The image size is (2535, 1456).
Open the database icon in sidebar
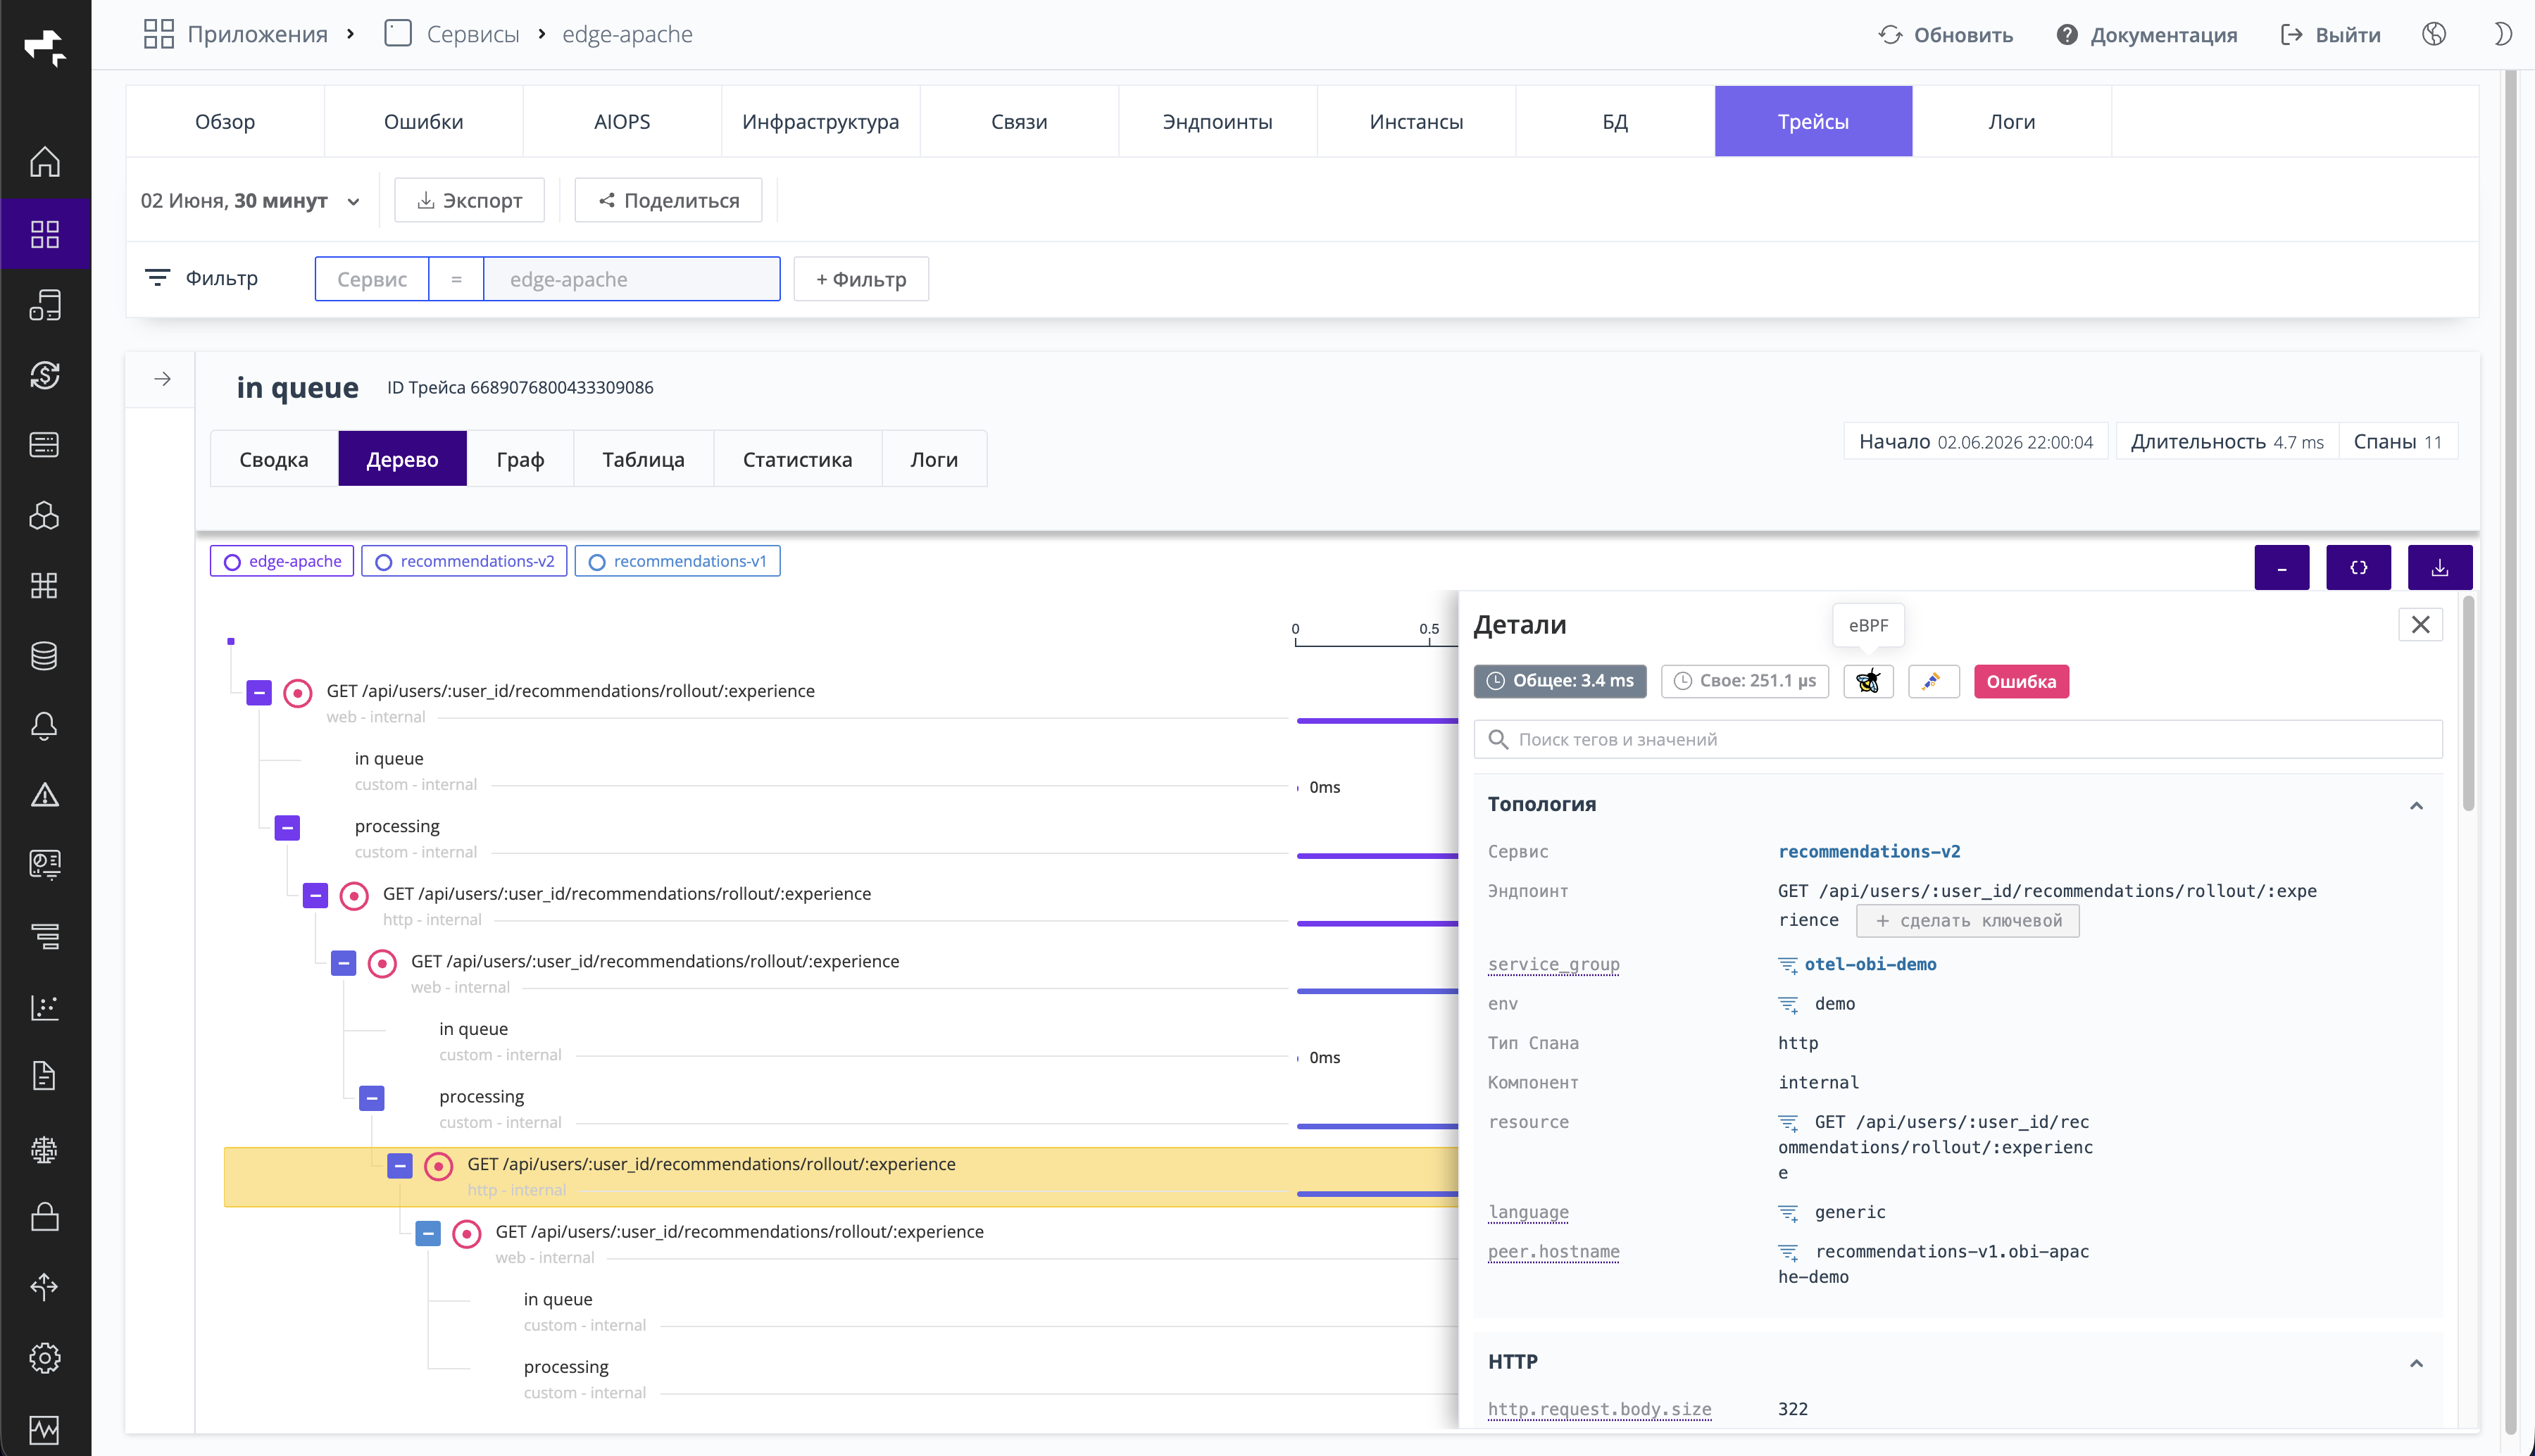pyautogui.click(x=45, y=656)
